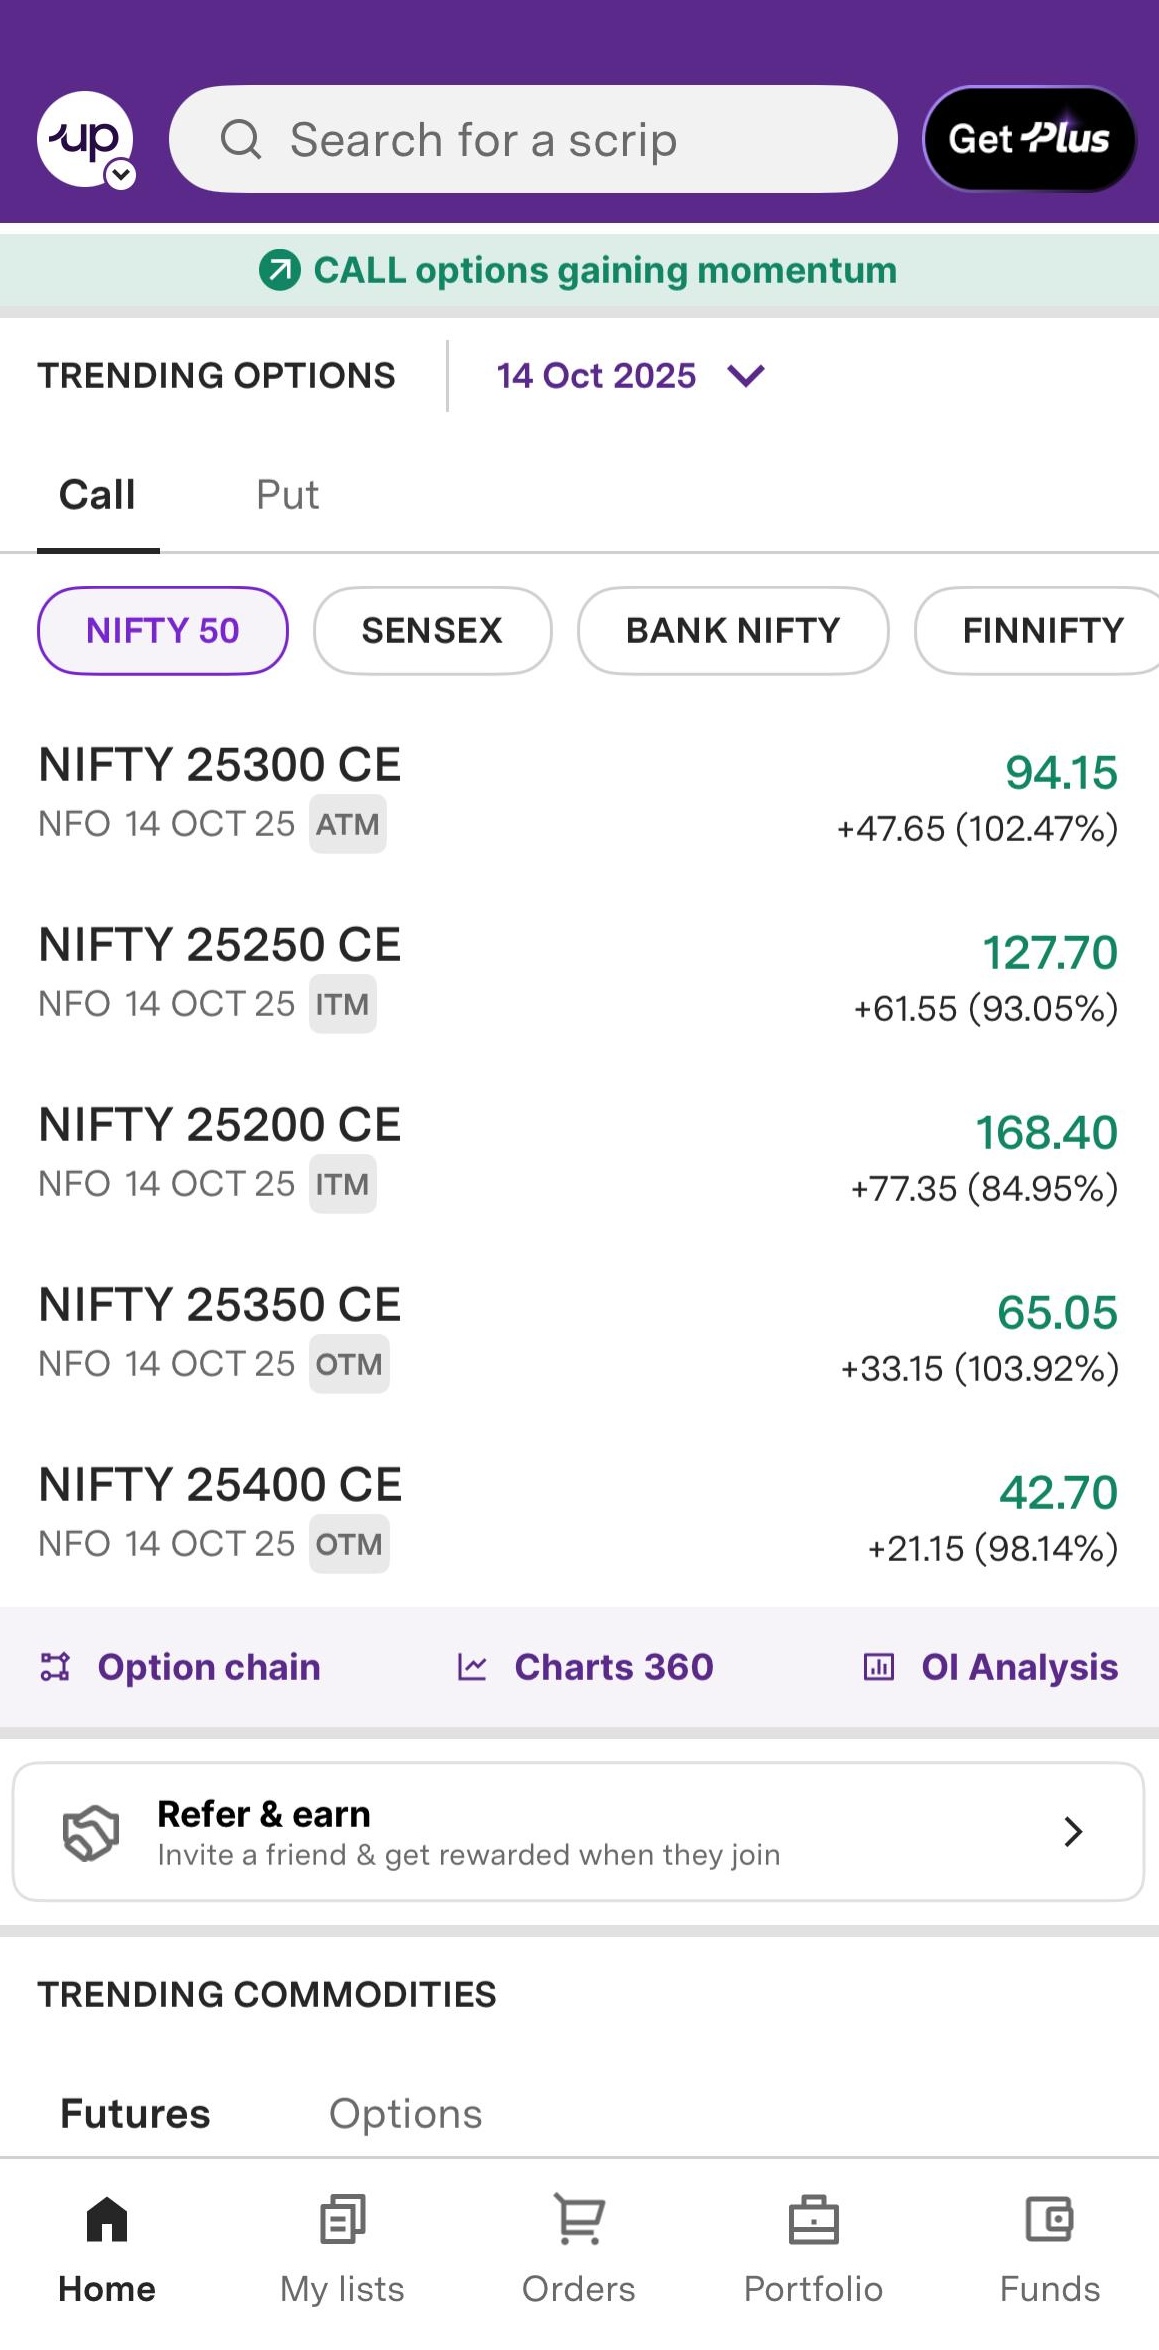
Task: Select the FINNIFTY filter chip
Action: tap(1040, 631)
